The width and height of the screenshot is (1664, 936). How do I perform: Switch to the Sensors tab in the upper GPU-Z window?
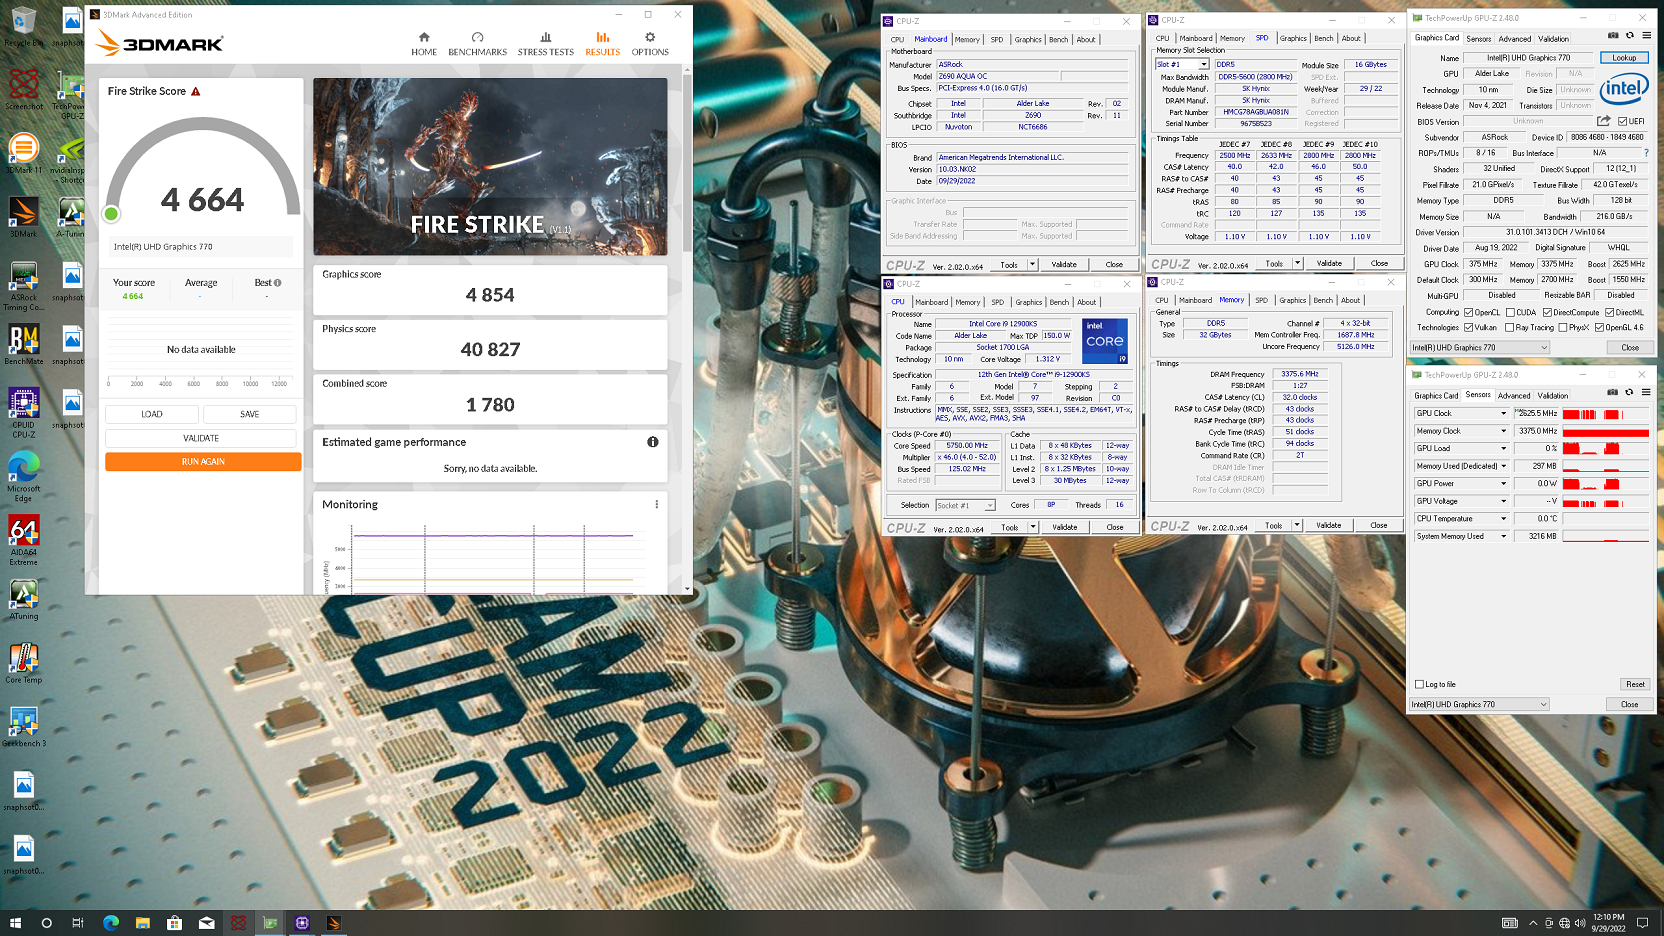tap(1478, 39)
